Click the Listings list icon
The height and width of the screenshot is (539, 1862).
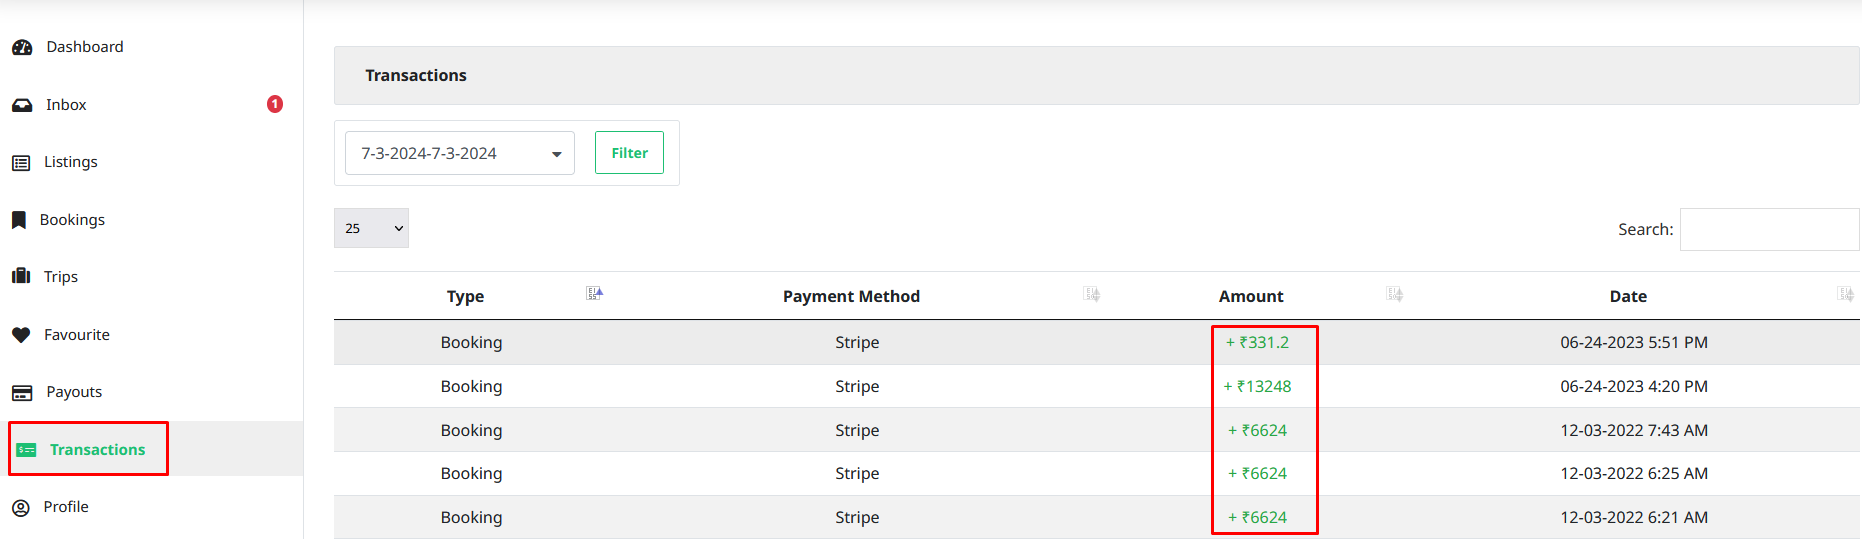[21, 162]
